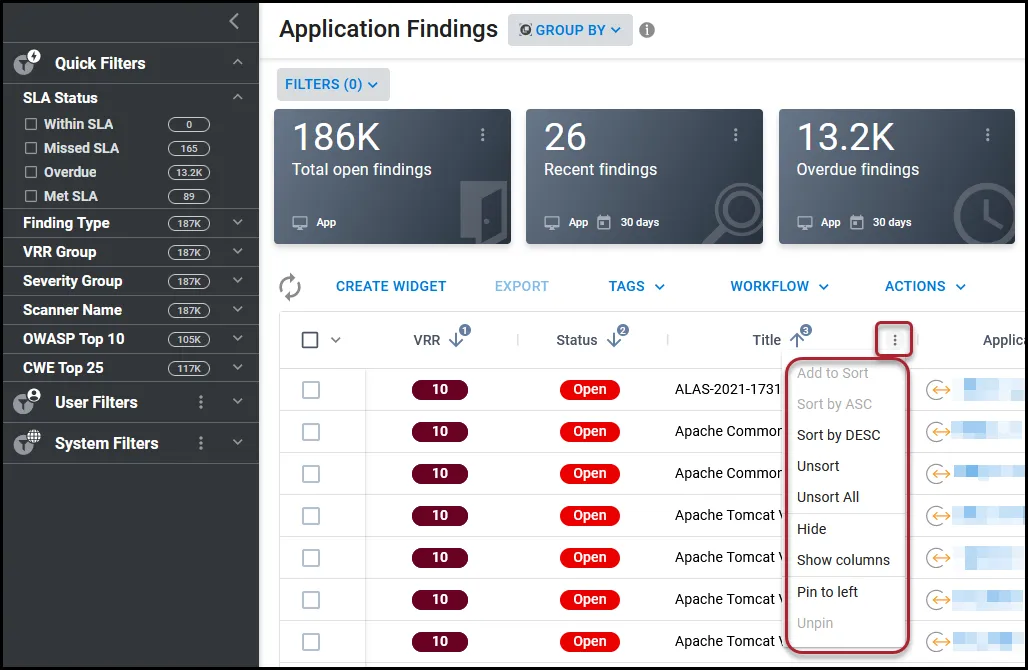
Task: Click the Status column header label
Action: (x=576, y=340)
